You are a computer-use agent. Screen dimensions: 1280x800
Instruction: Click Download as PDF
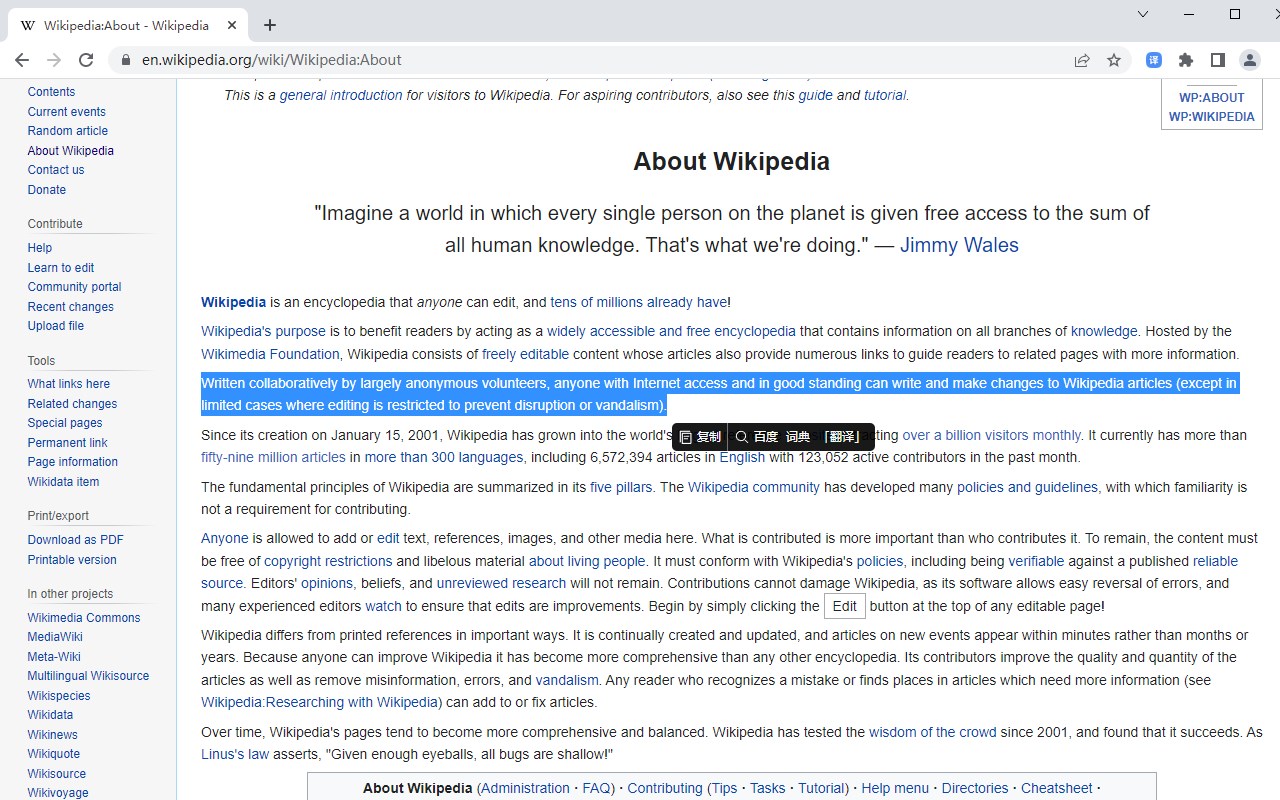coord(76,540)
